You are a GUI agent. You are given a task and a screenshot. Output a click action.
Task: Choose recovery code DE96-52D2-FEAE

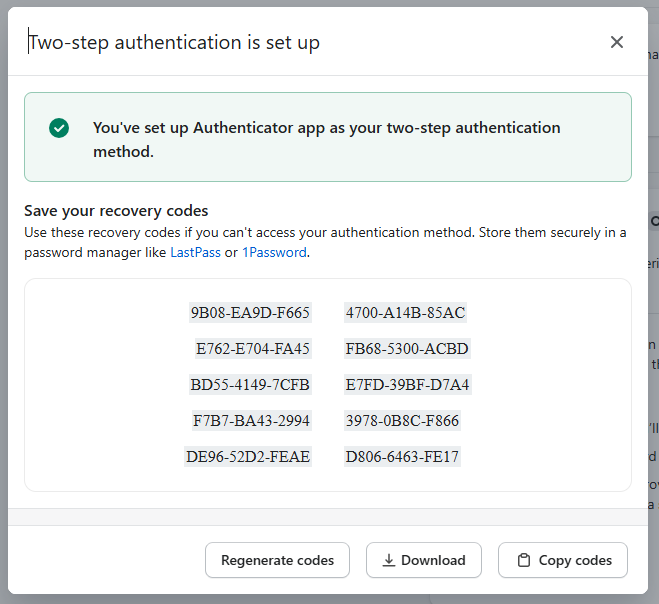pyautogui.click(x=248, y=457)
